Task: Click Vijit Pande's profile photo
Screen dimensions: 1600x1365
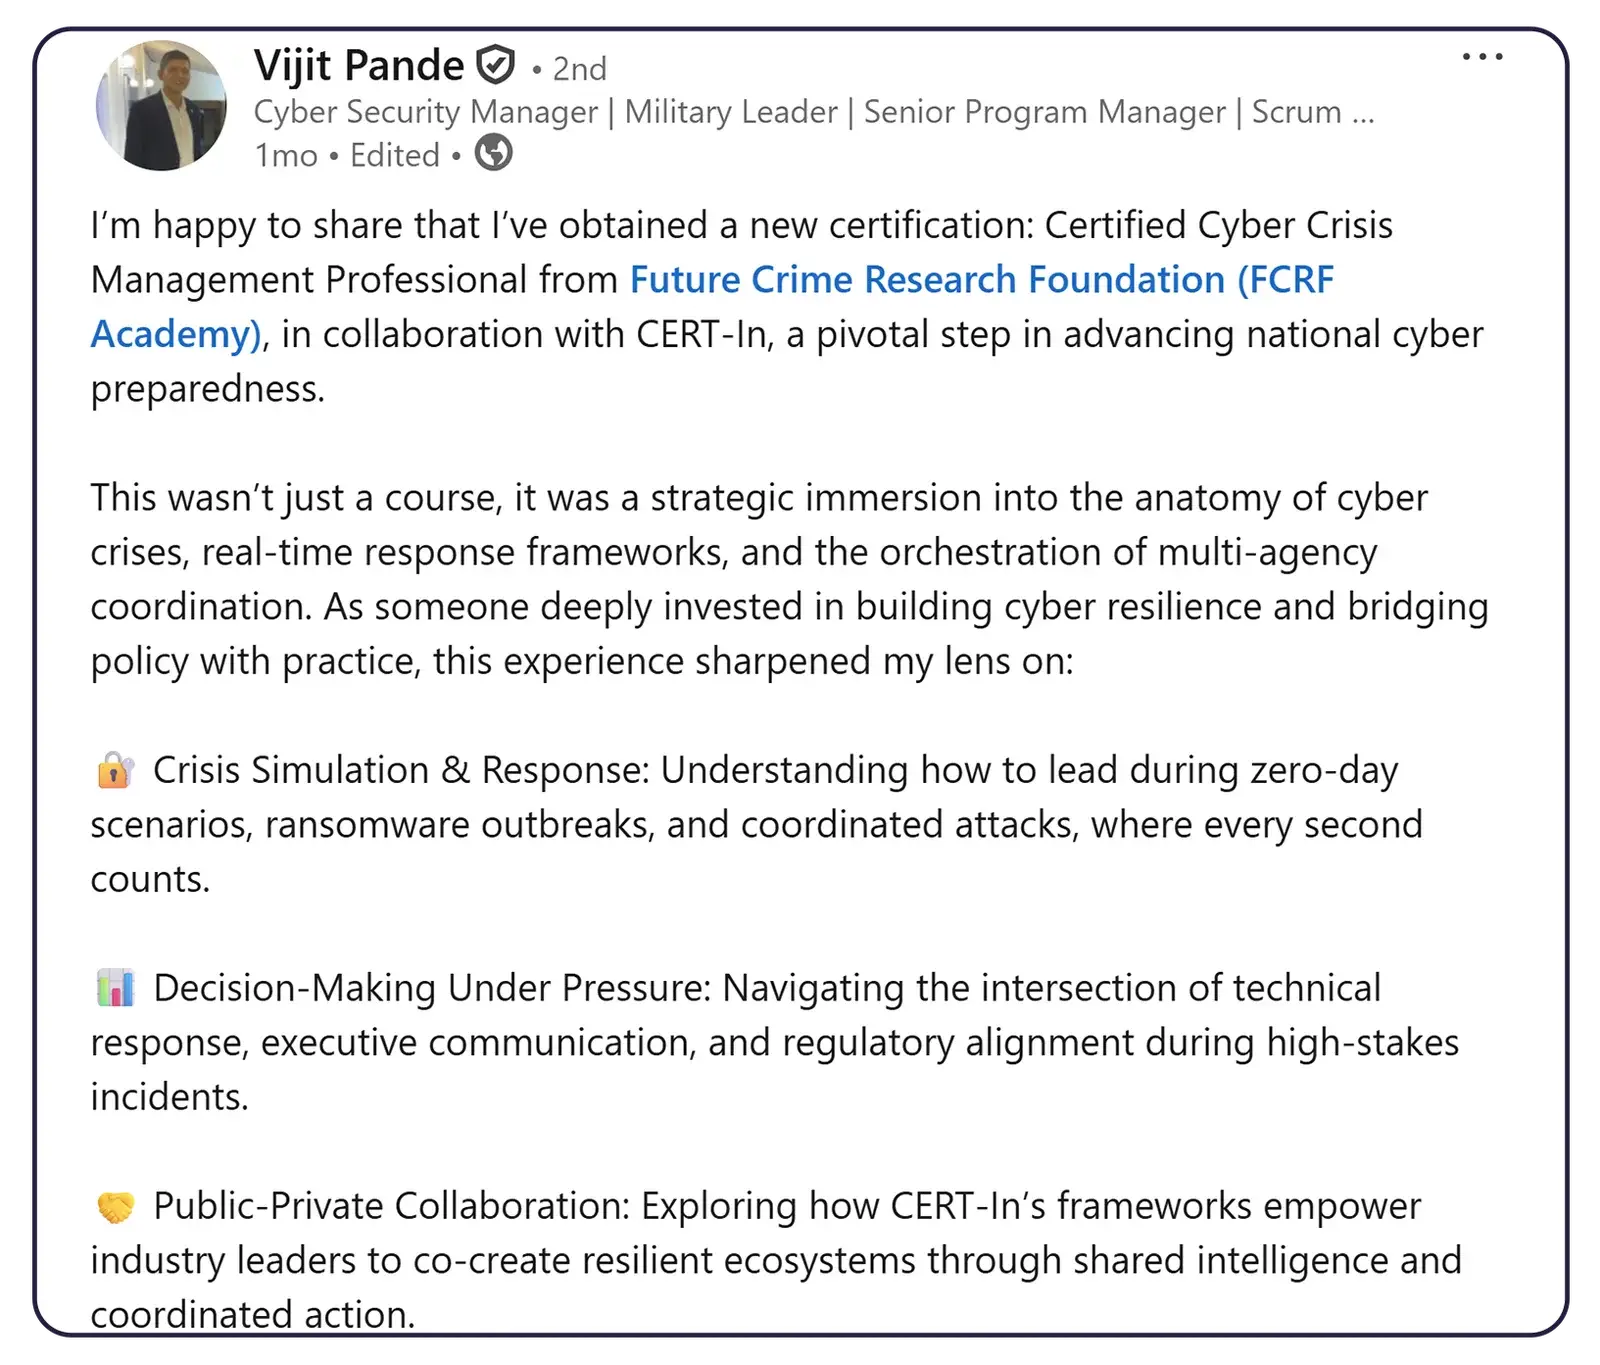Action: [161, 105]
